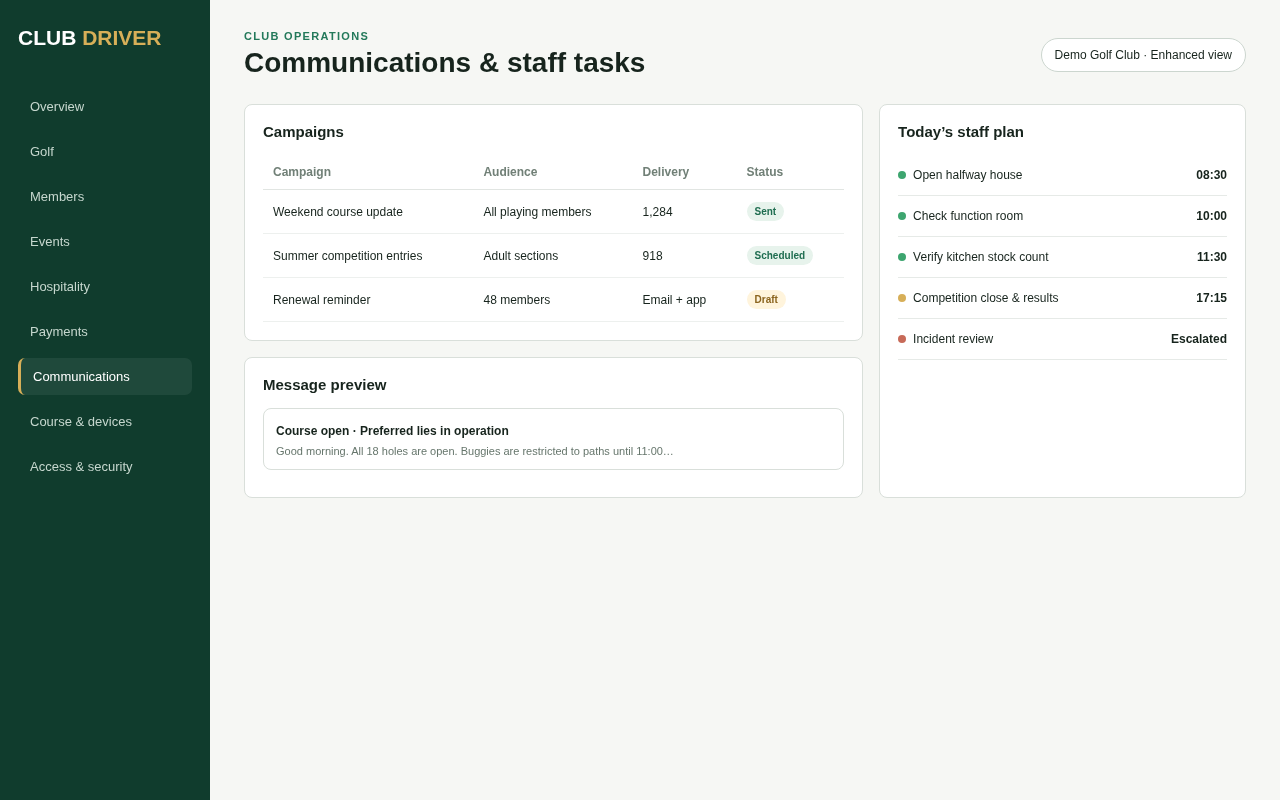Click the 17:15 competition close time

[x=1211, y=298]
